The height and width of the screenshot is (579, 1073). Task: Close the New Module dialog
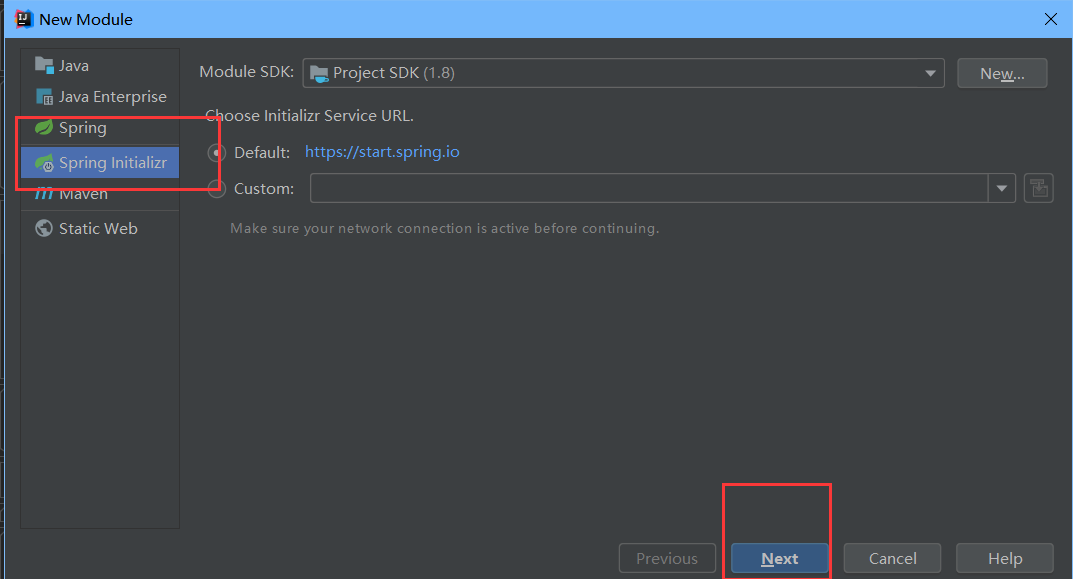[1051, 19]
